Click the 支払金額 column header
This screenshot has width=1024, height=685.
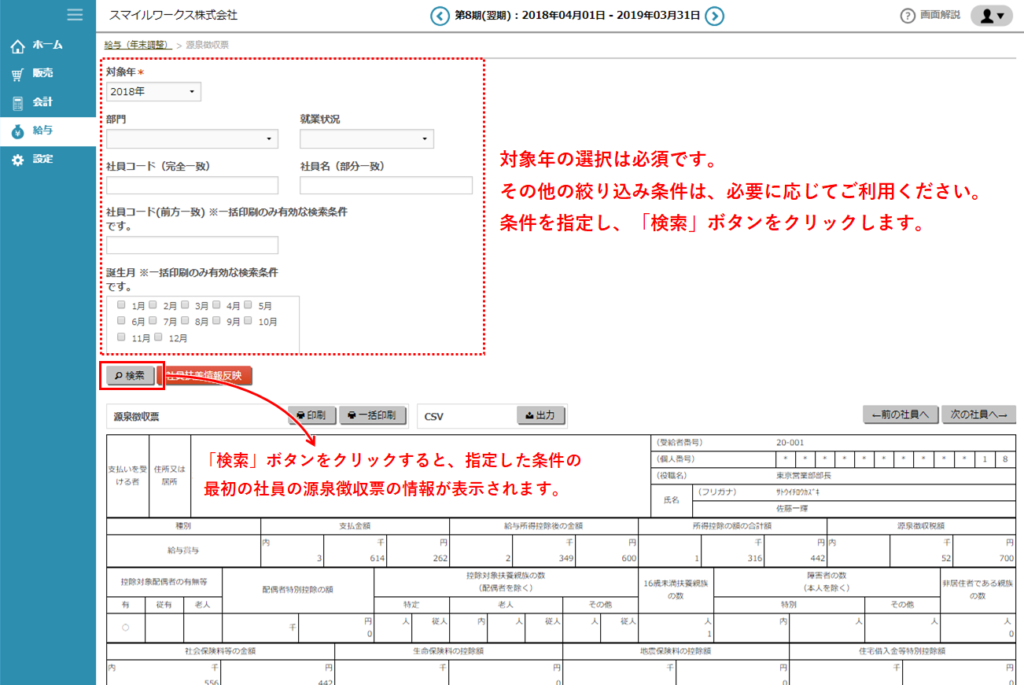point(355,526)
